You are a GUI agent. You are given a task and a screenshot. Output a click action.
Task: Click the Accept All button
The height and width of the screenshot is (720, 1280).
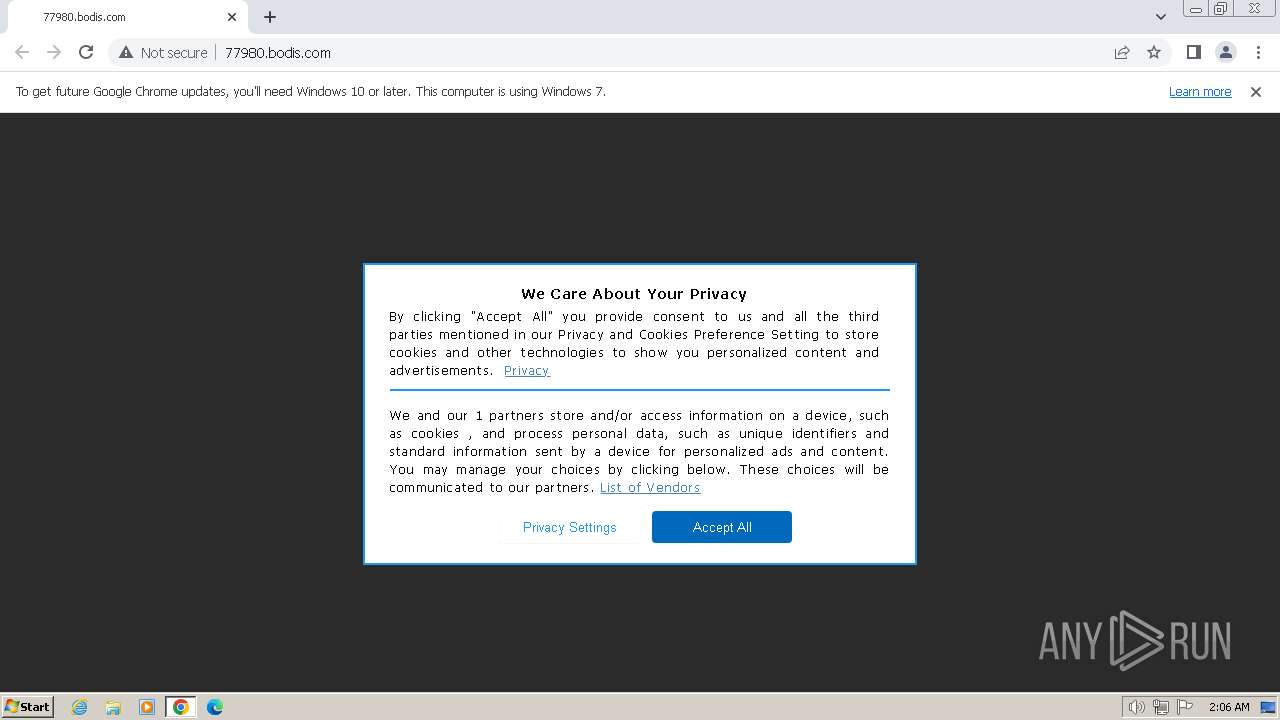click(x=722, y=527)
